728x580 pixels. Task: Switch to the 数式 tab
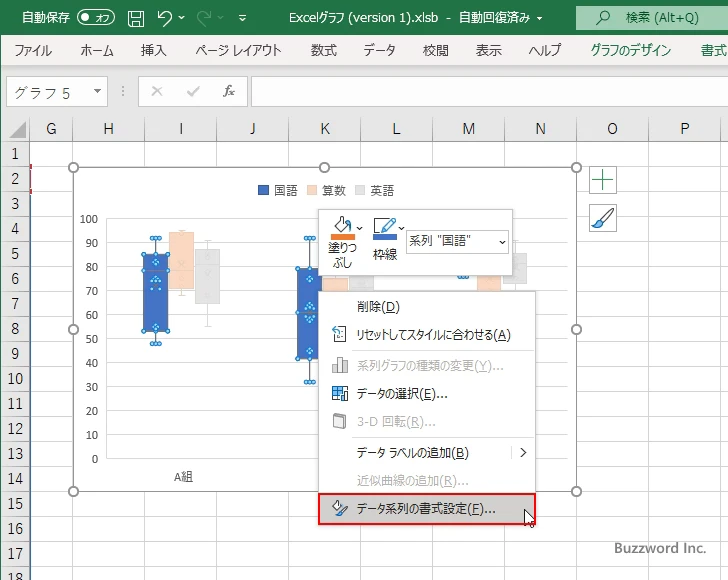[324, 50]
